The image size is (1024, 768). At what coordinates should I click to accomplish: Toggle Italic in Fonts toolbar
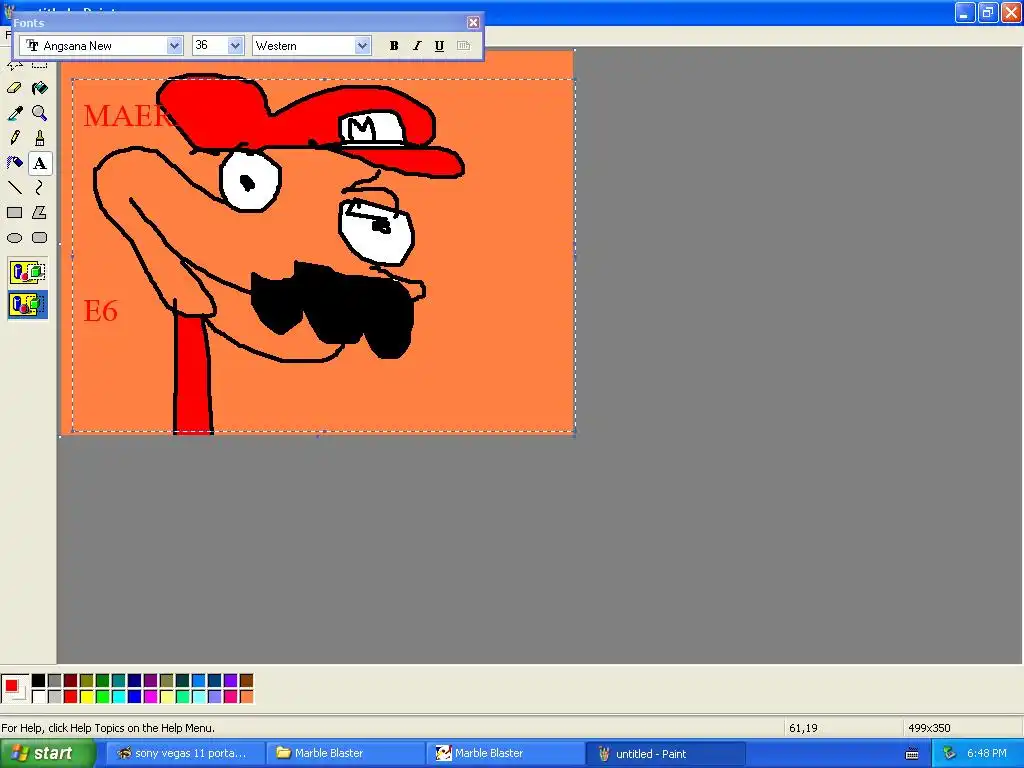tap(417, 46)
